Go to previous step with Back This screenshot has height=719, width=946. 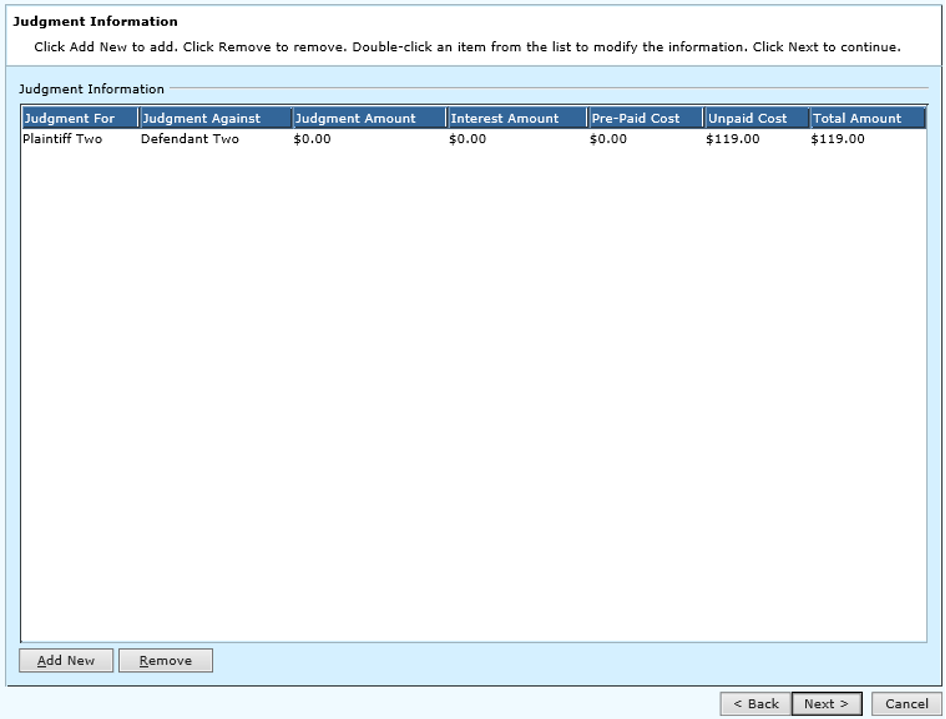click(755, 704)
